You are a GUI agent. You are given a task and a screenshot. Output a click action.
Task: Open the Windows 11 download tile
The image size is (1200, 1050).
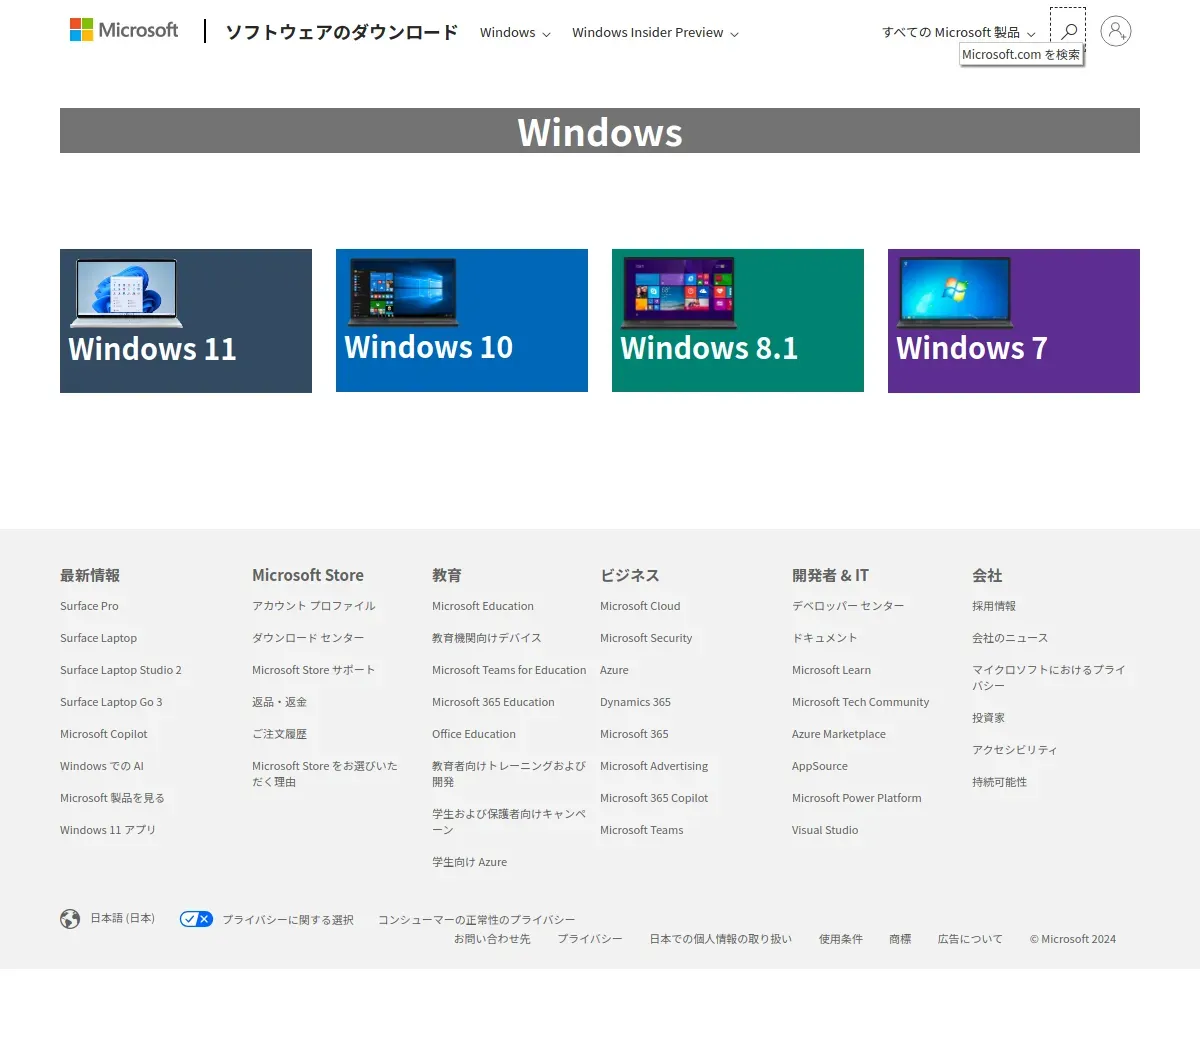click(x=186, y=321)
